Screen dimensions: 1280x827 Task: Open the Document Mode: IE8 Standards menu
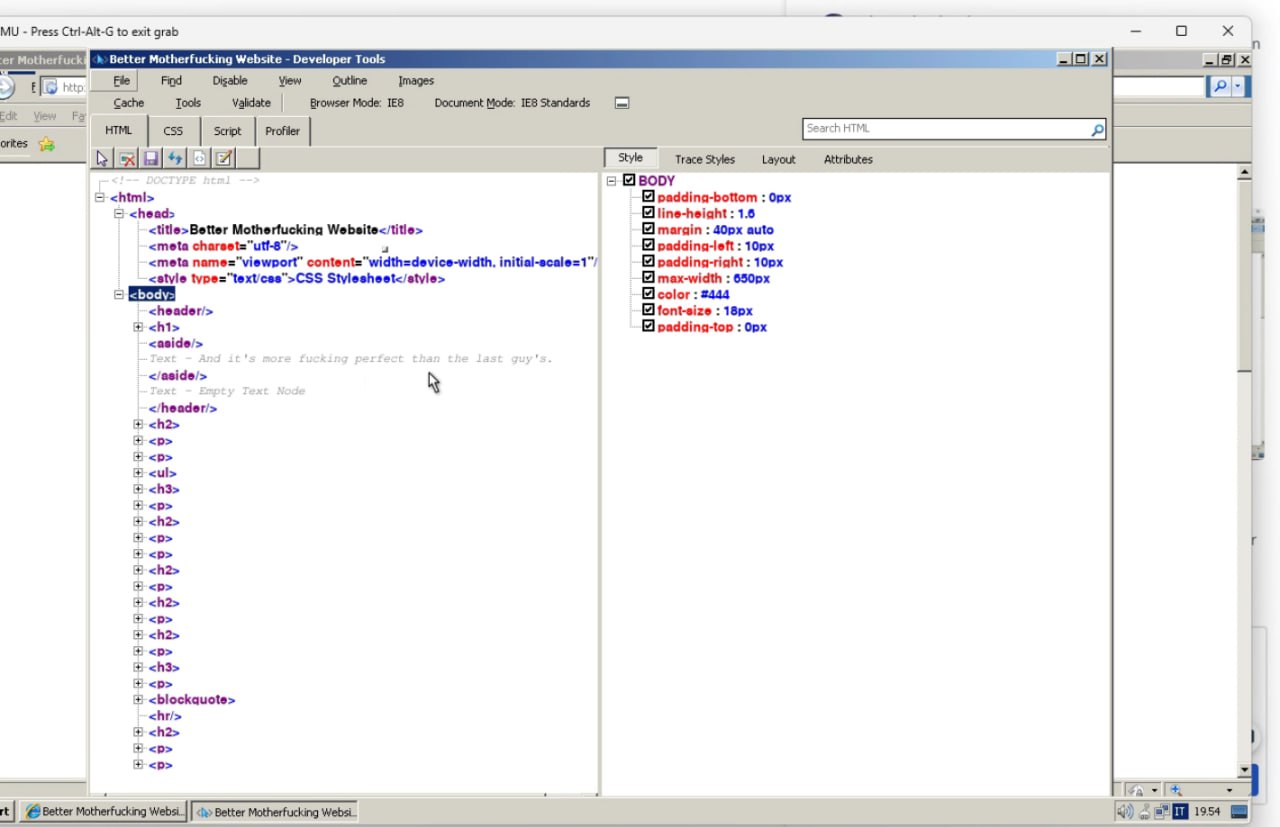pyautogui.click(x=512, y=103)
